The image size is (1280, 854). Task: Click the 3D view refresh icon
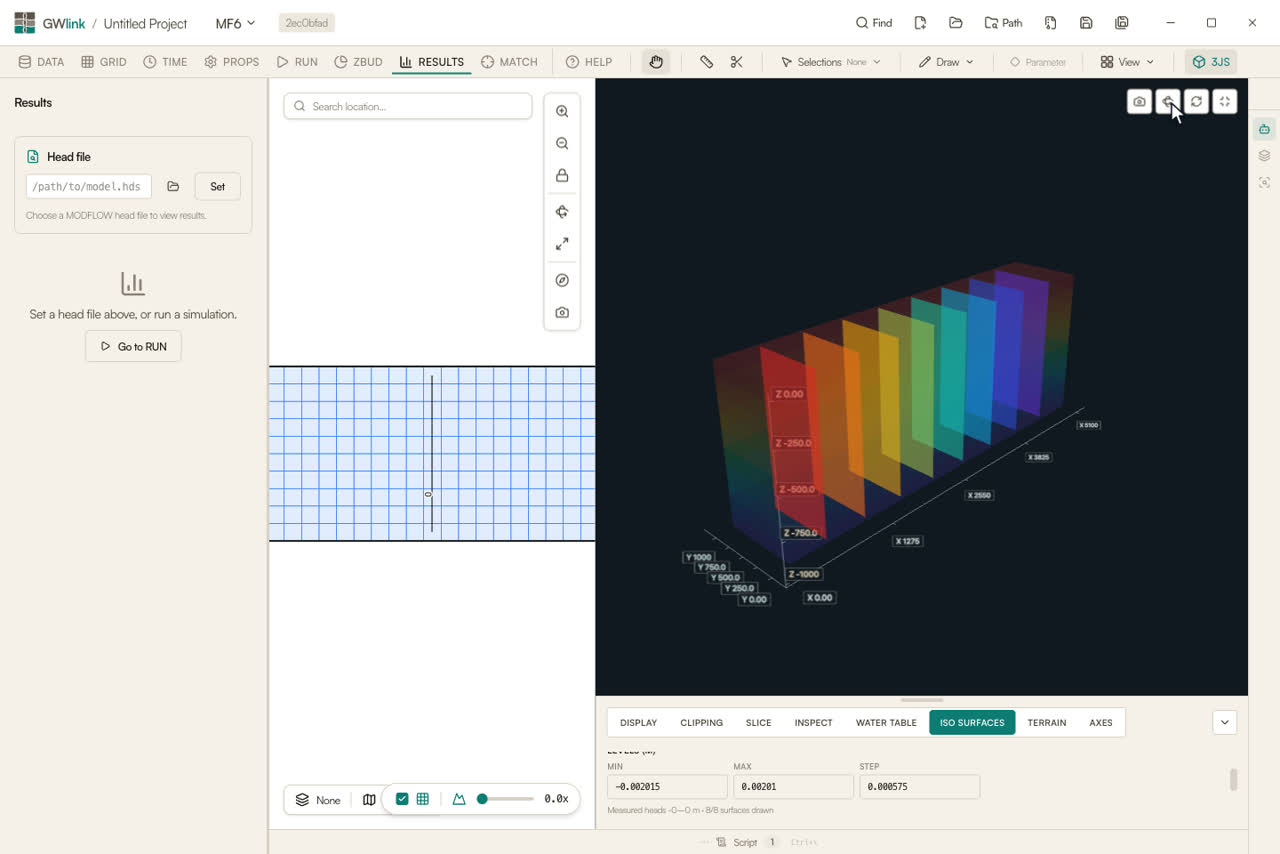[1196, 102]
